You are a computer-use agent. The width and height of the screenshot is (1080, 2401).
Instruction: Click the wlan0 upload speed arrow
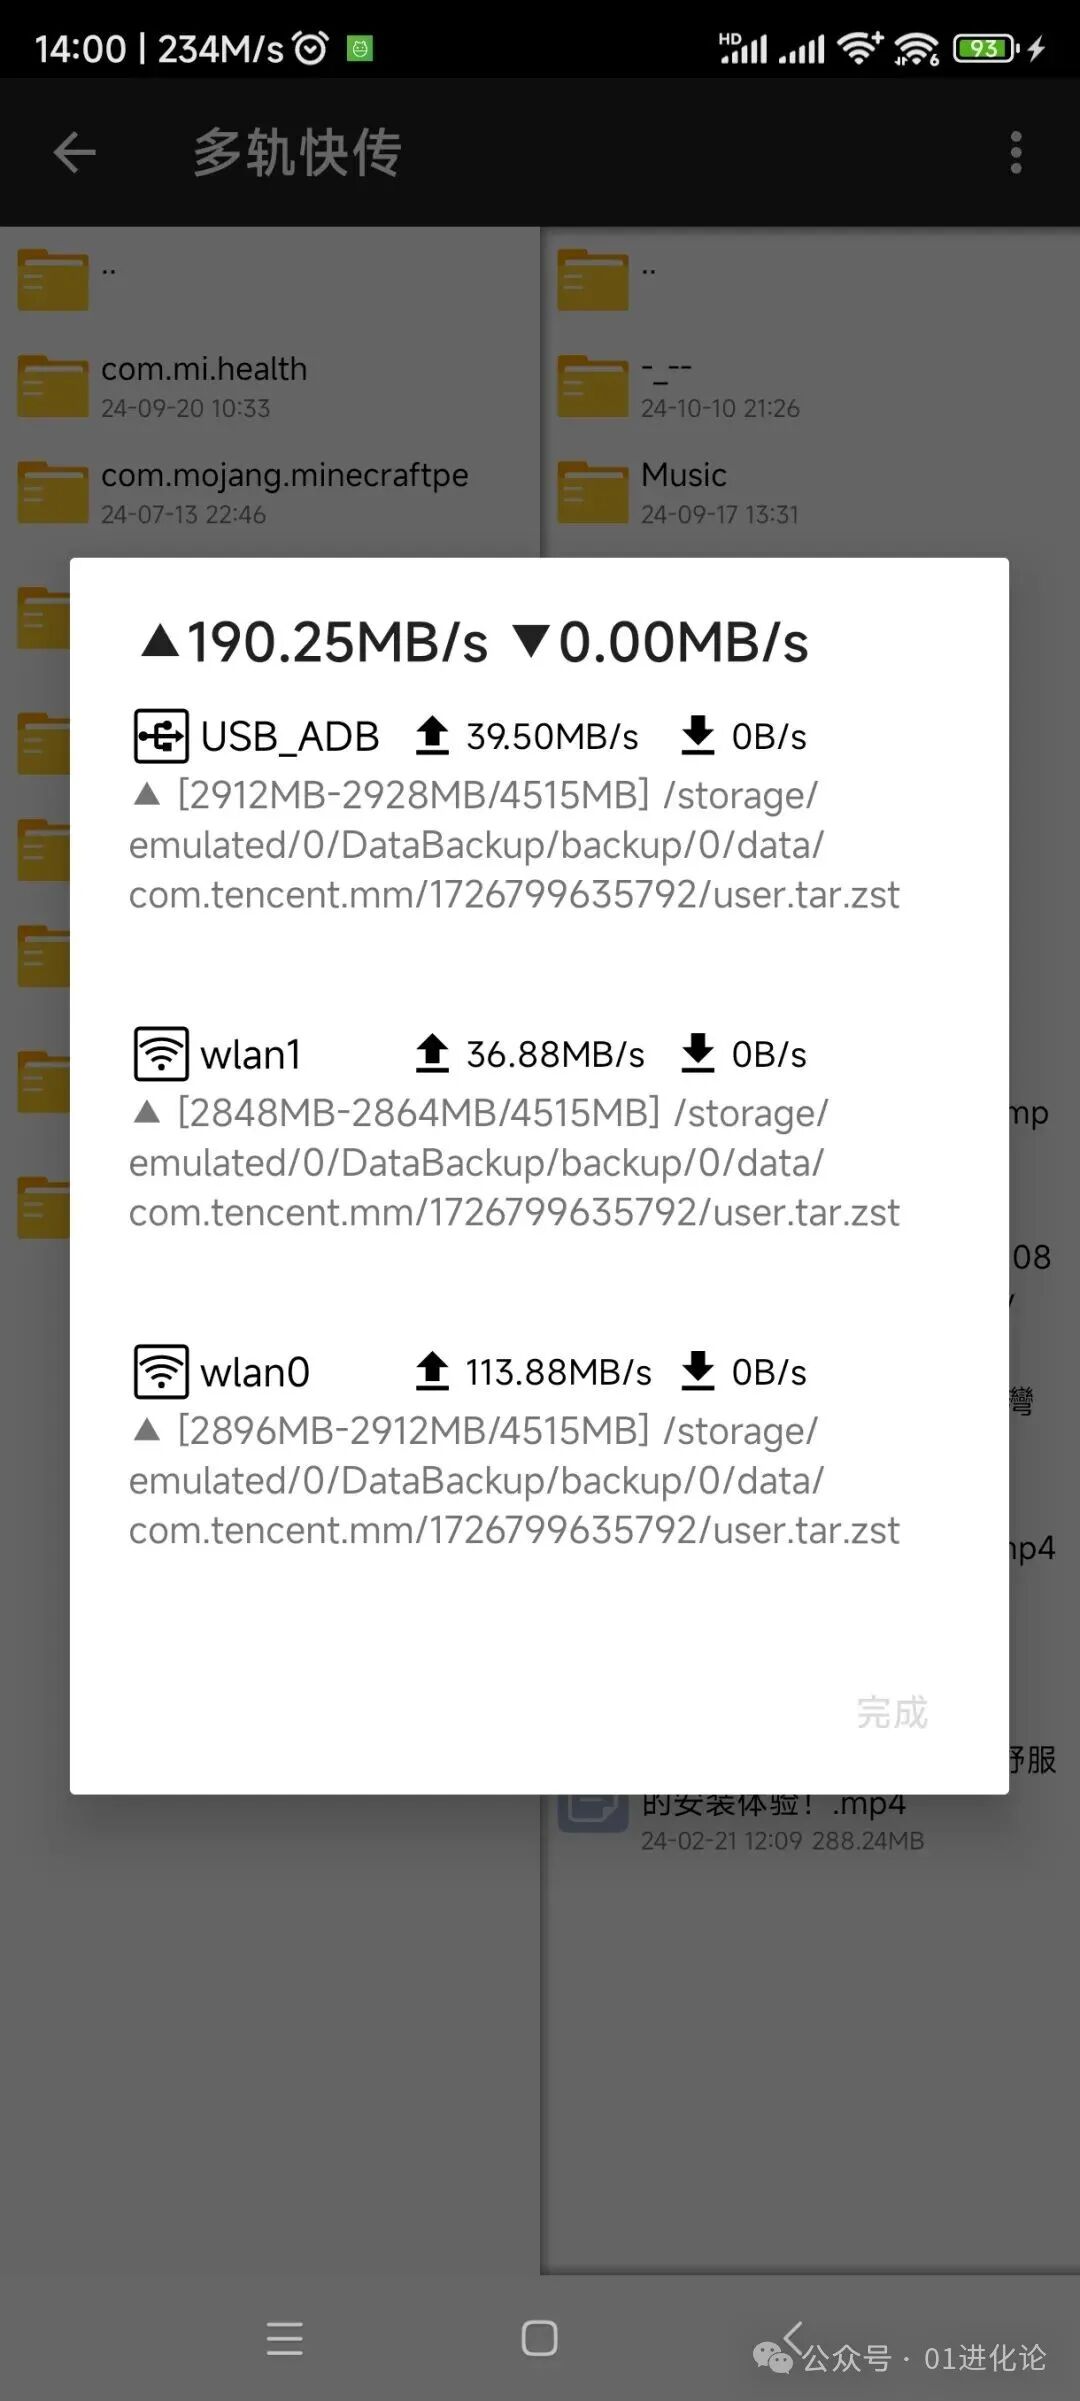pyautogui.click(x=432, y=1372)
